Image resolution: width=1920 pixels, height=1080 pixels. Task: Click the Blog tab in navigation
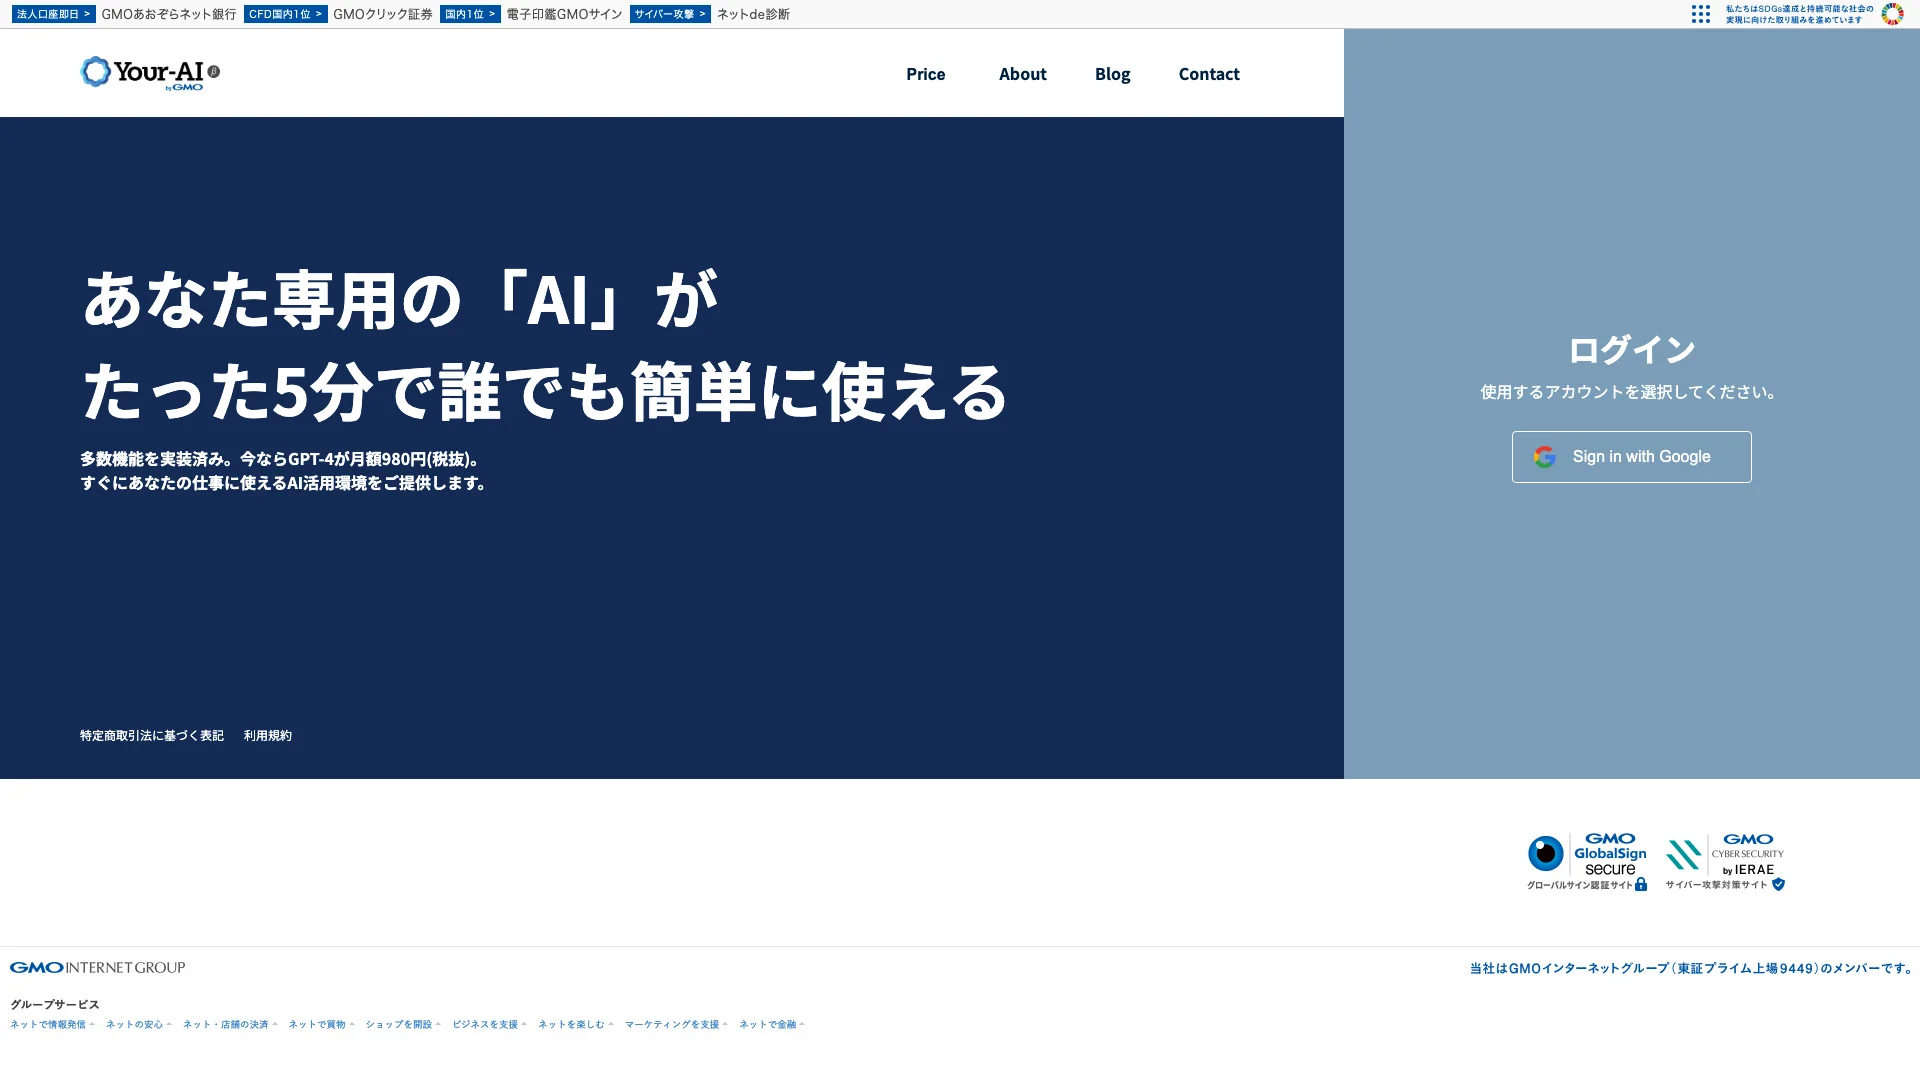(1112, 73)
